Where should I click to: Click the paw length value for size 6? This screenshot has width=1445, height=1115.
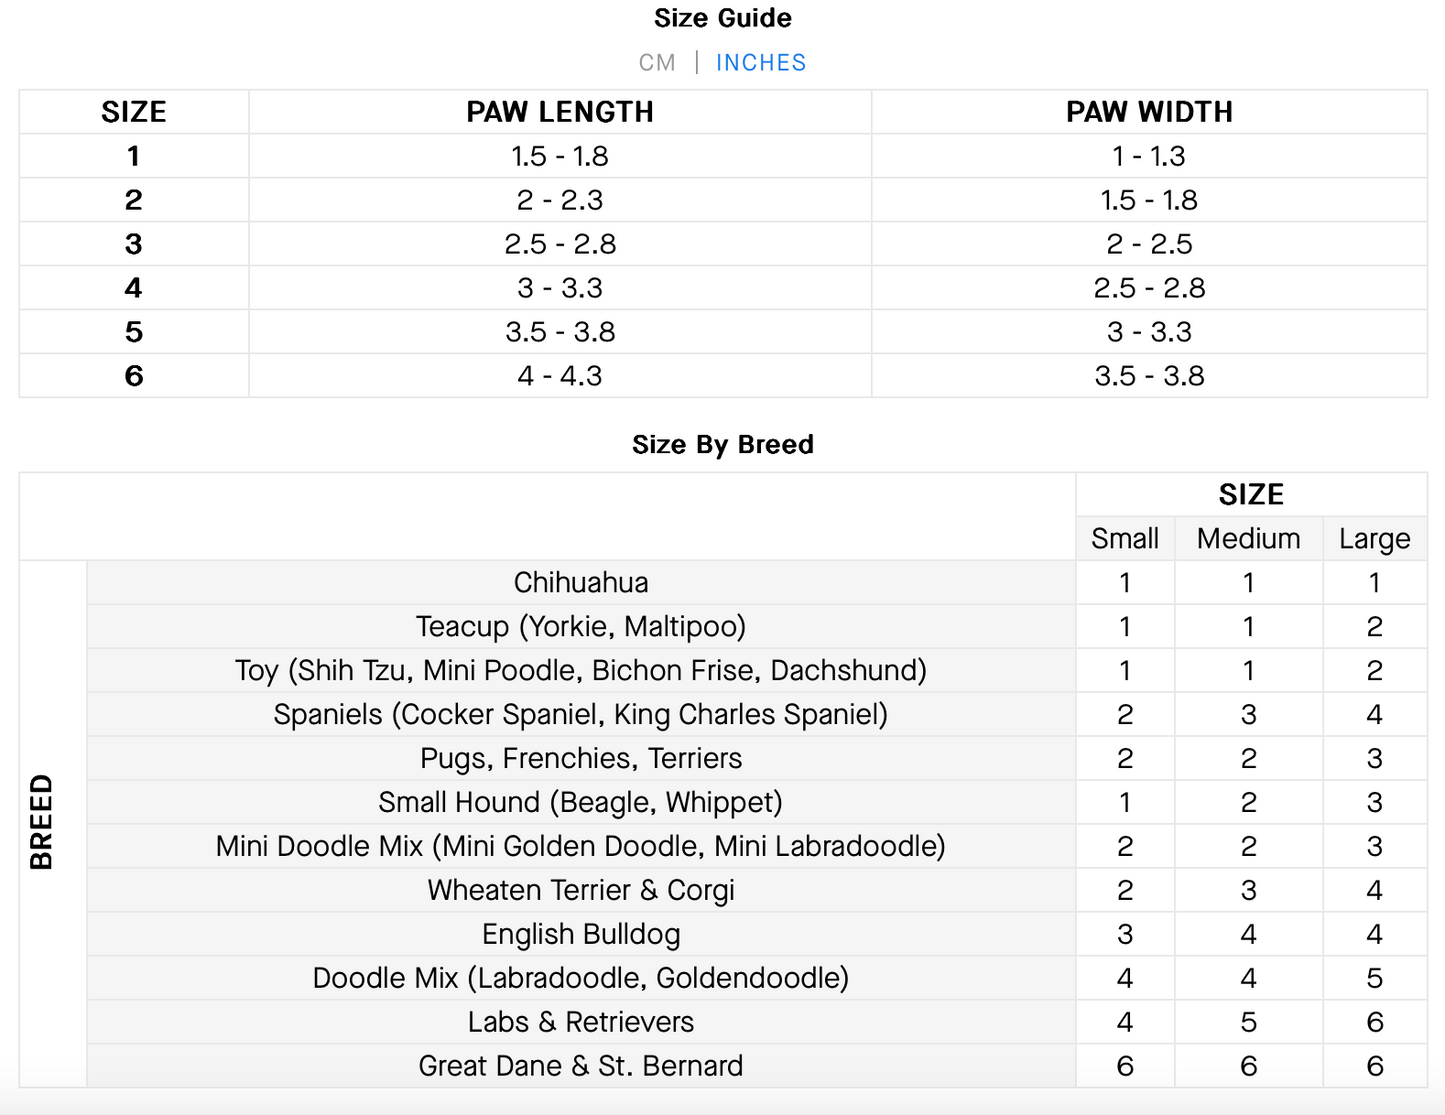pyautogui.click(x=560, y=376)
